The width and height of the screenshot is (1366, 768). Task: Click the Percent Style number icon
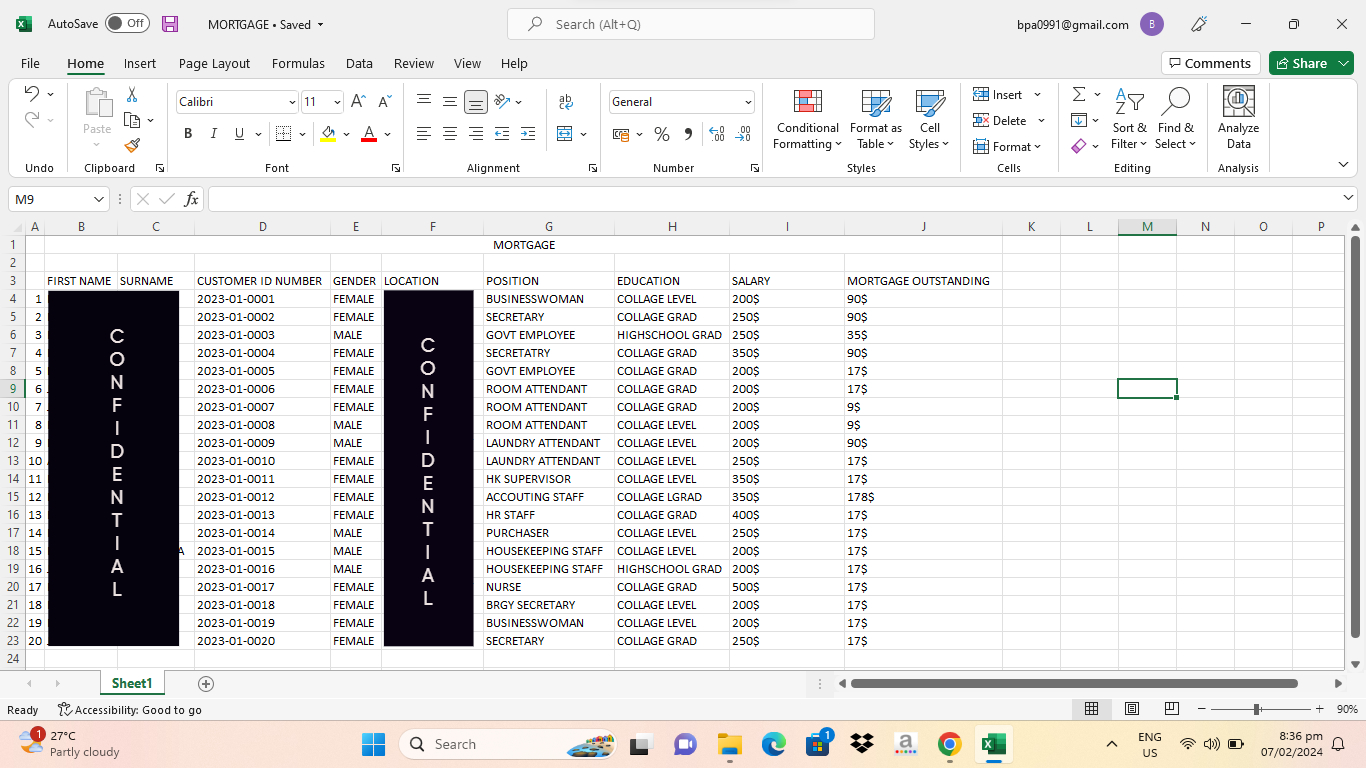click(x=661, y=134)
